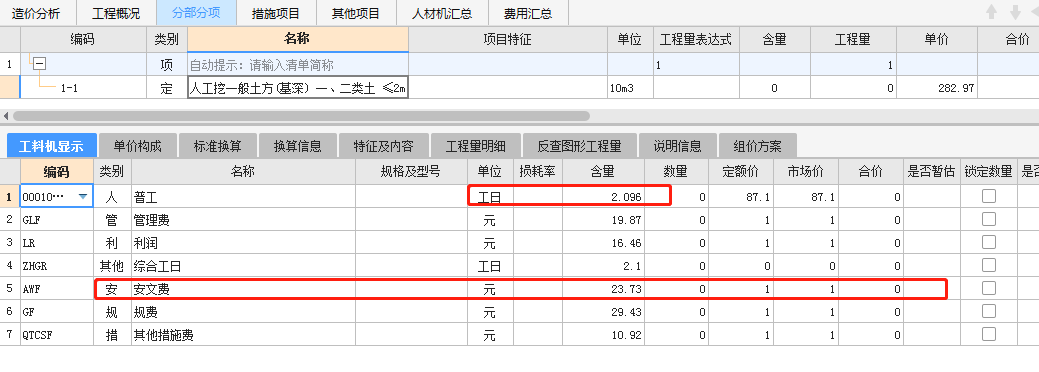Select the 工料机显示 tab
The image size is (1039, 372).
(52, 146)
